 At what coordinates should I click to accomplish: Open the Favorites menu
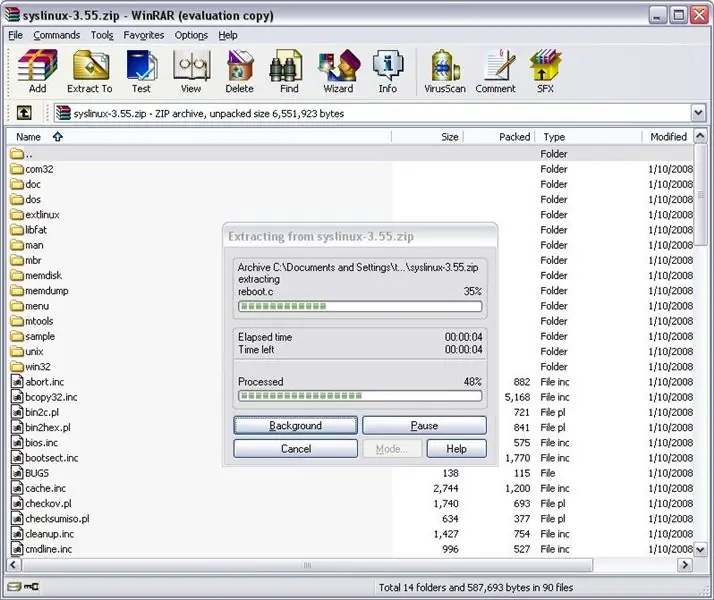click(x=143, y=35)
